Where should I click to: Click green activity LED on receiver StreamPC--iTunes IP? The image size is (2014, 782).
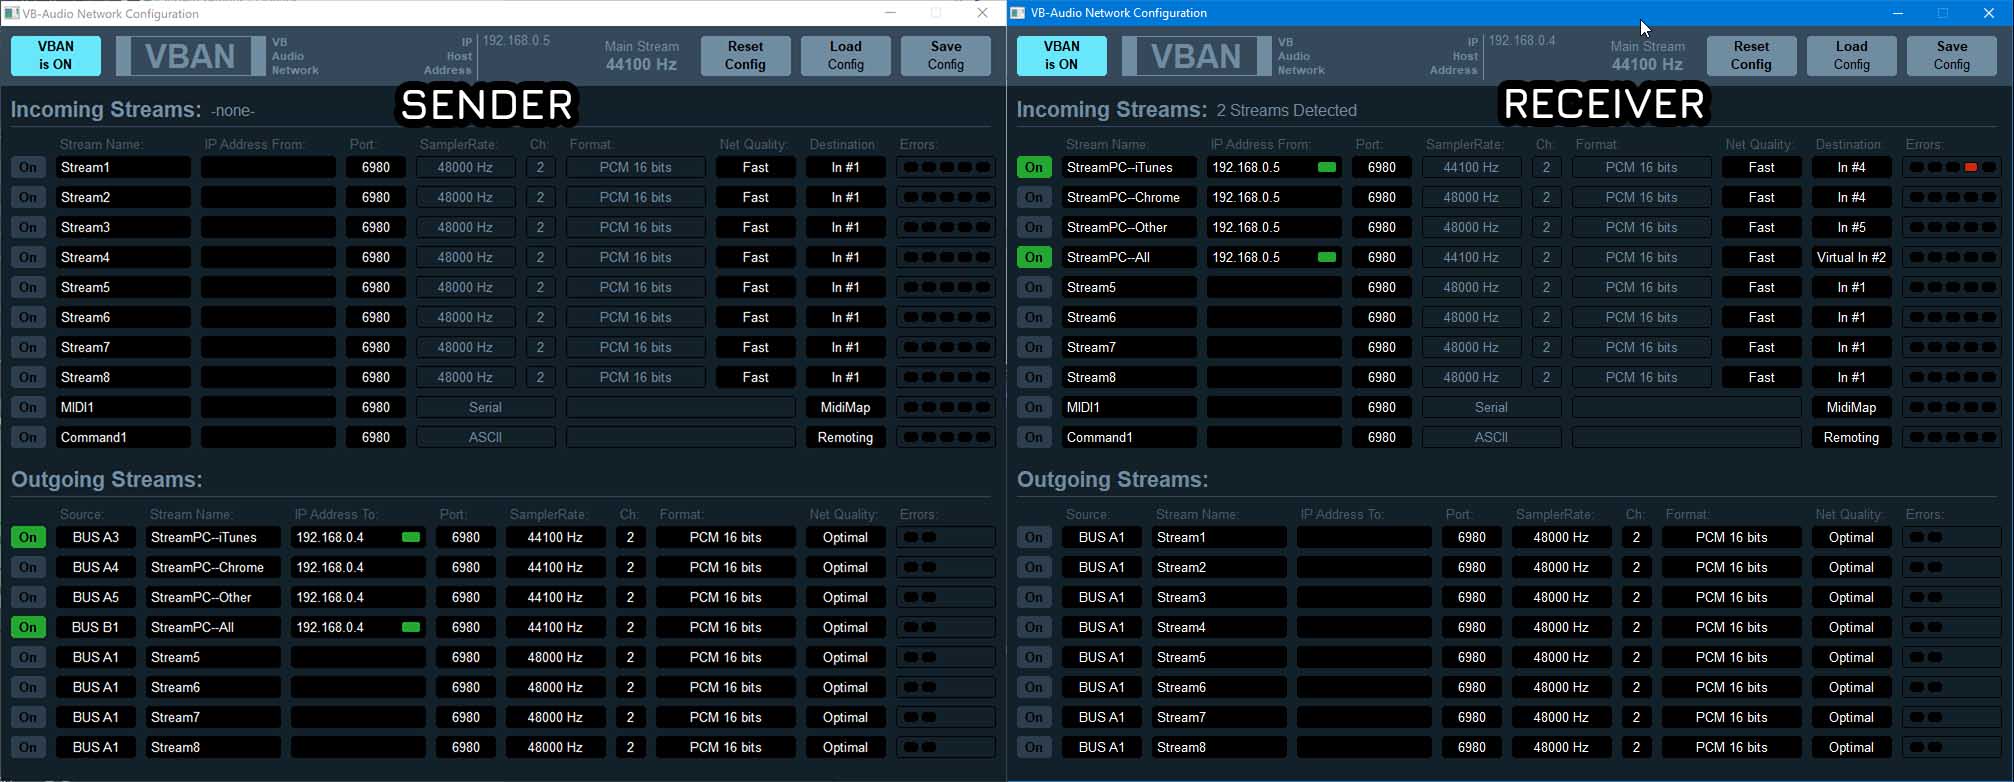[1327, 167]
